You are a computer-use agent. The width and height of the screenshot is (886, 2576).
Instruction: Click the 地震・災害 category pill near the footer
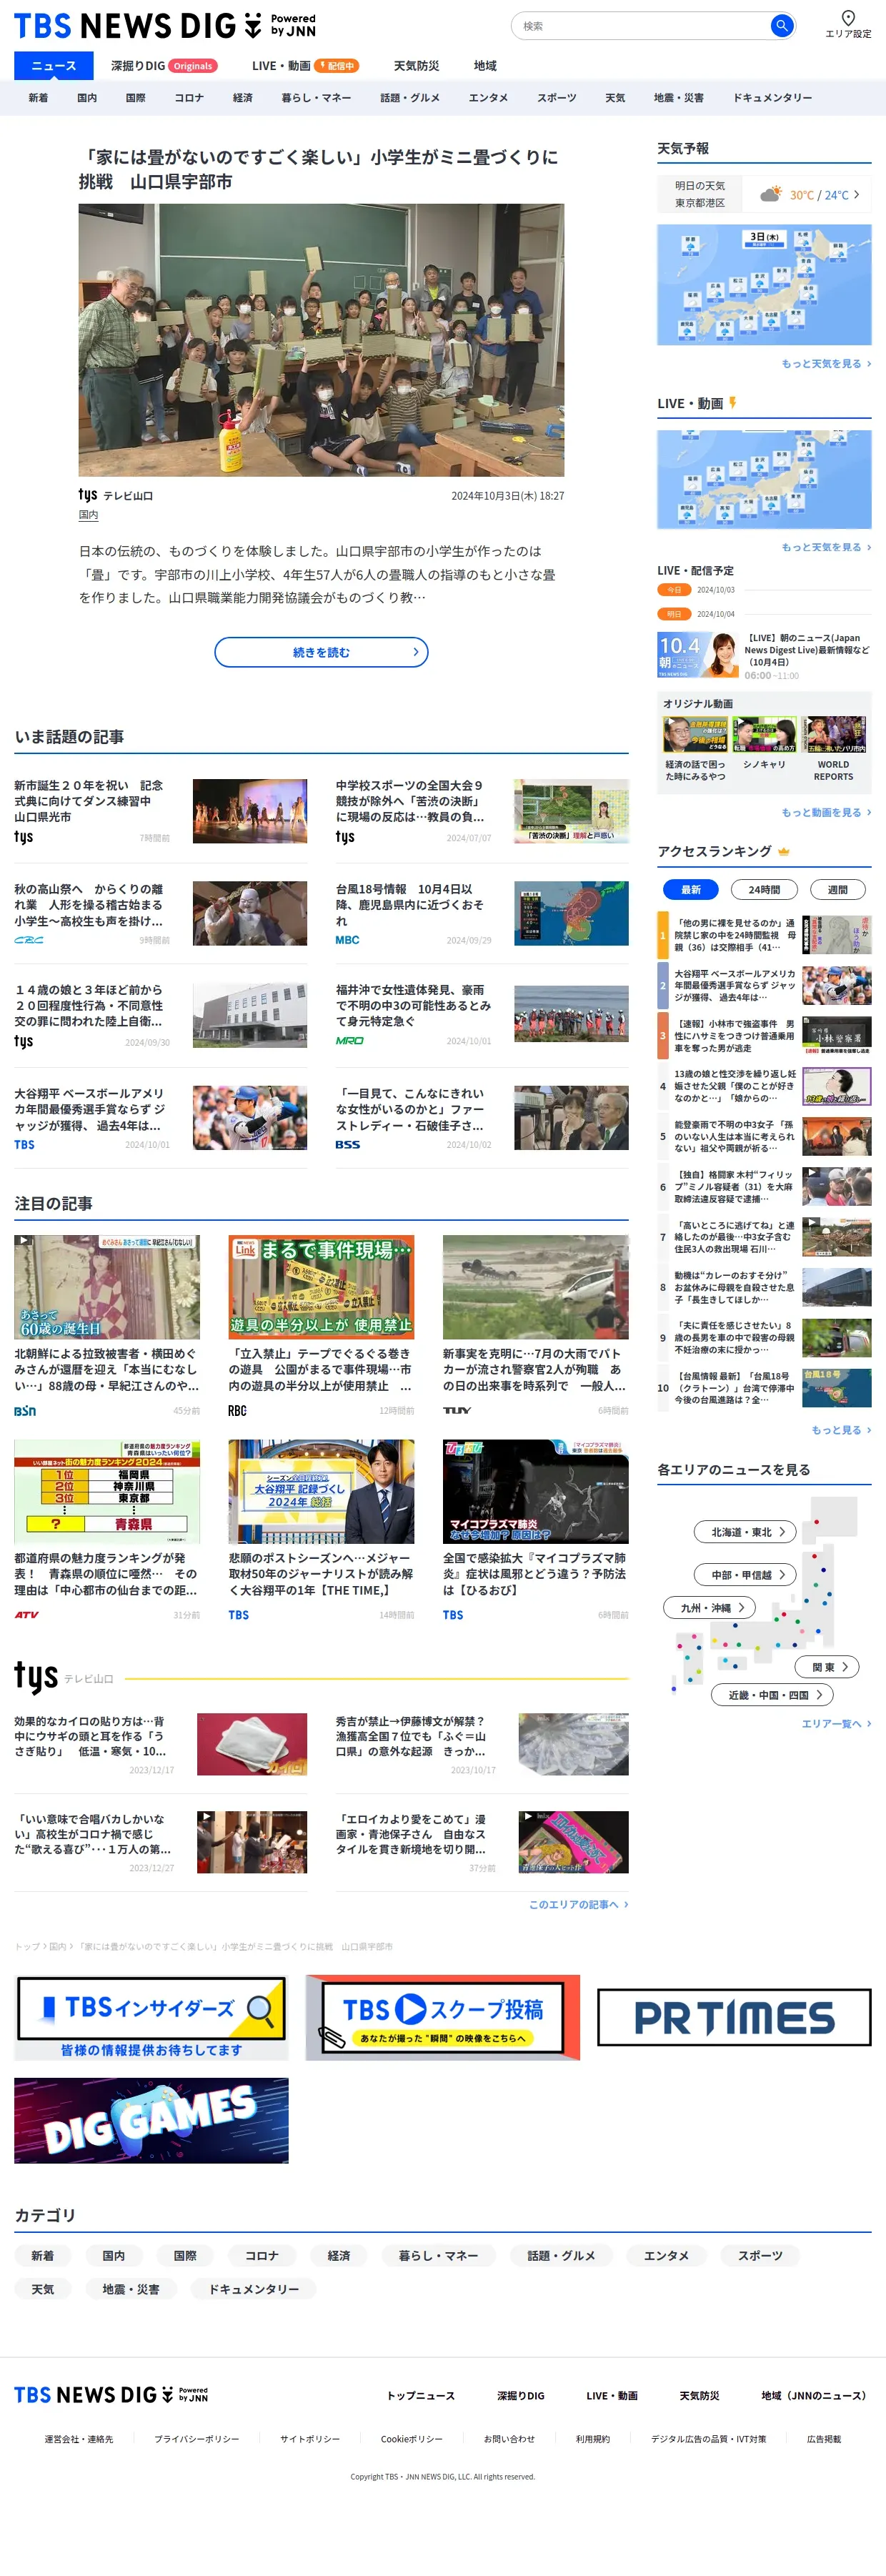tap(130, 2289)
